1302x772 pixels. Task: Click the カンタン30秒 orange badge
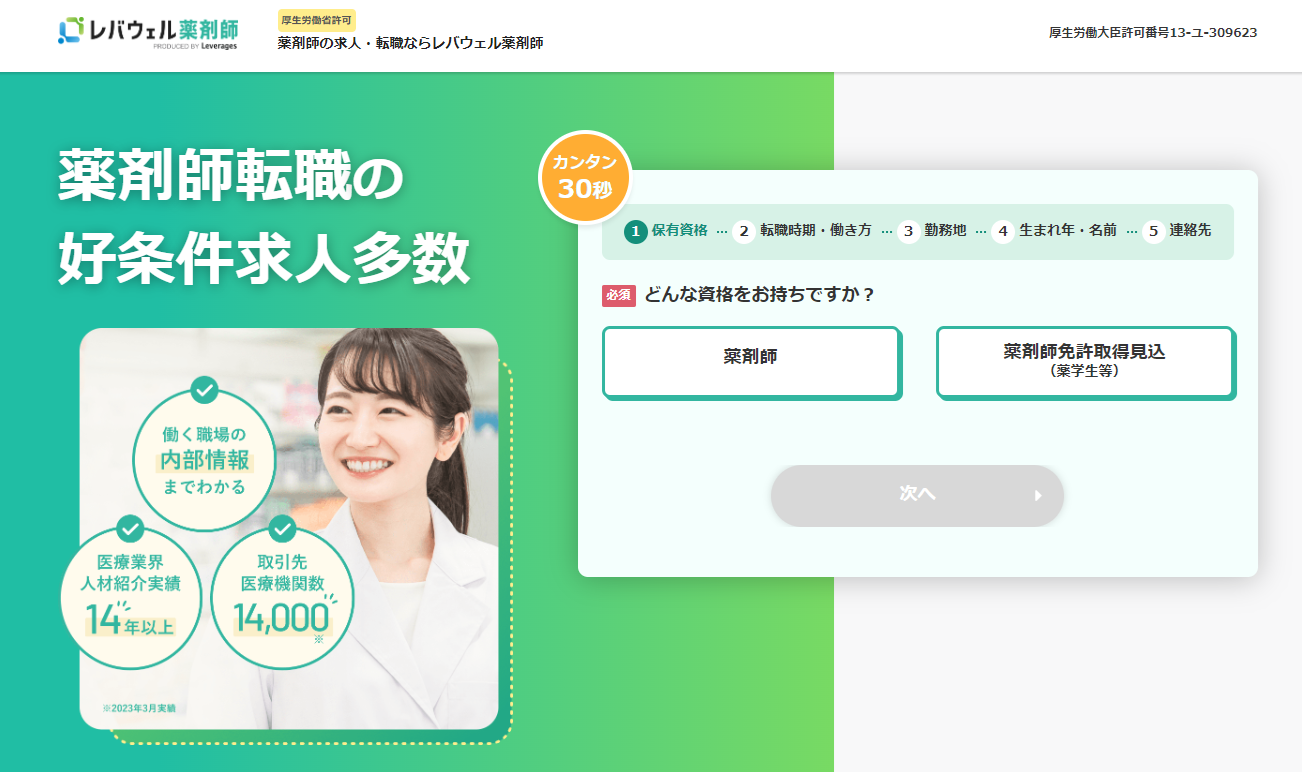[x=585, y=177]
